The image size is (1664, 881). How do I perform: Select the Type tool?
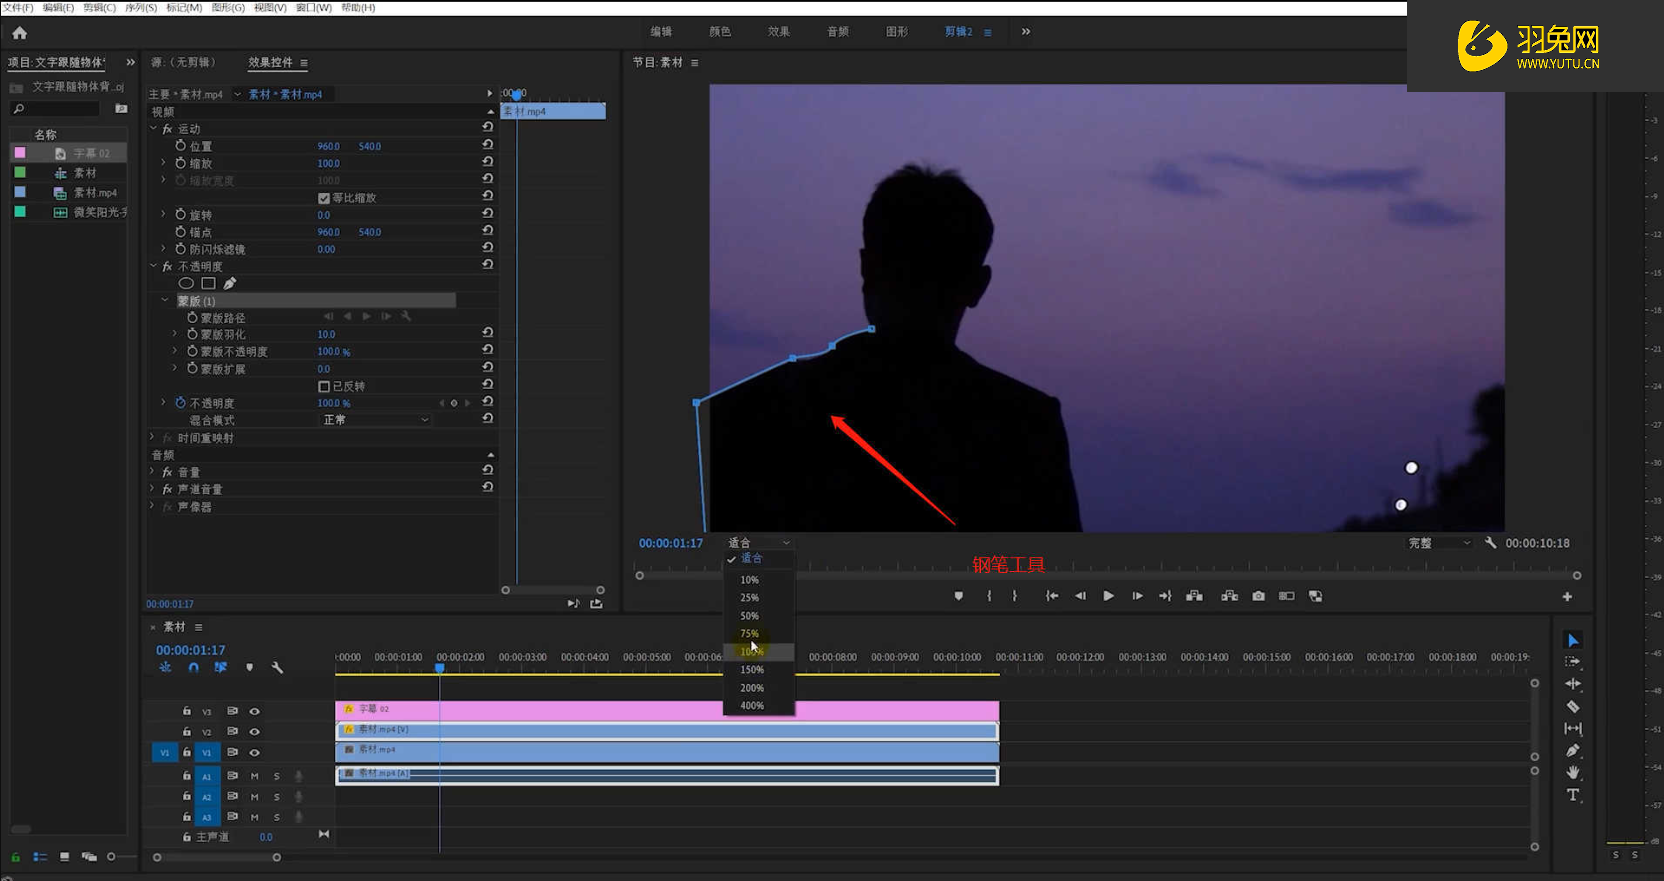point(1573,795)
